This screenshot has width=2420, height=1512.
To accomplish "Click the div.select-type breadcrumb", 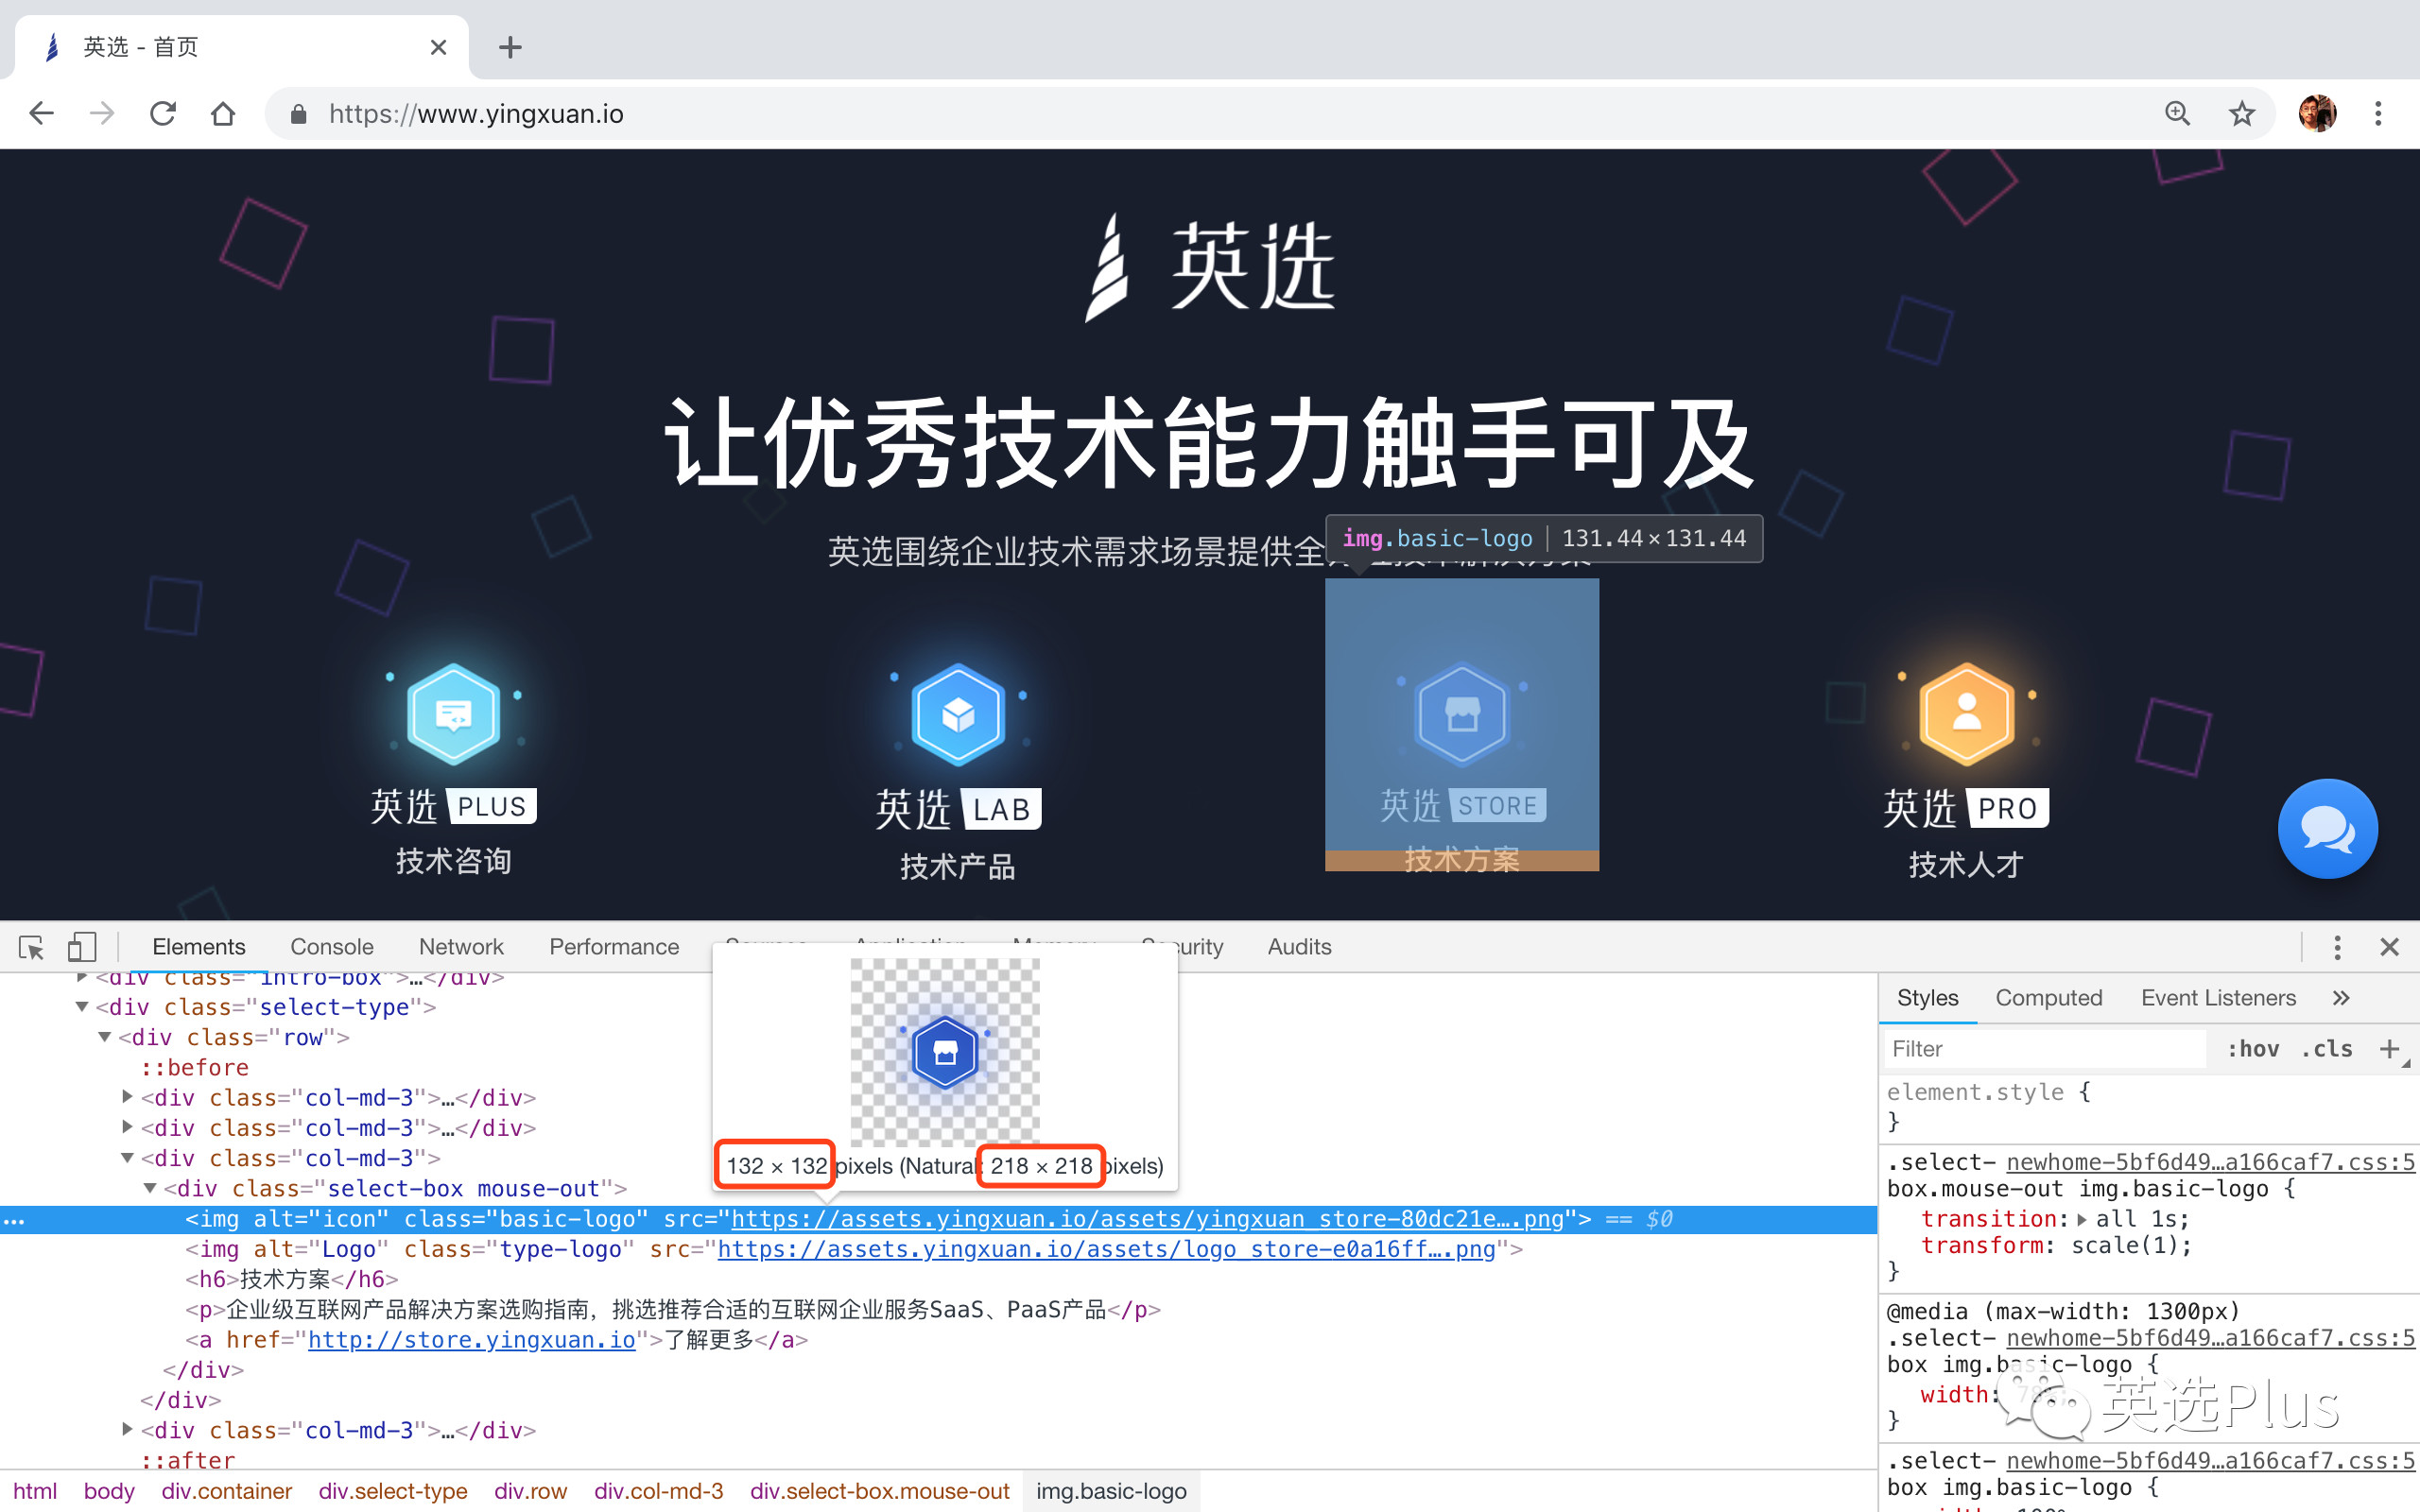I will 393,1490.
